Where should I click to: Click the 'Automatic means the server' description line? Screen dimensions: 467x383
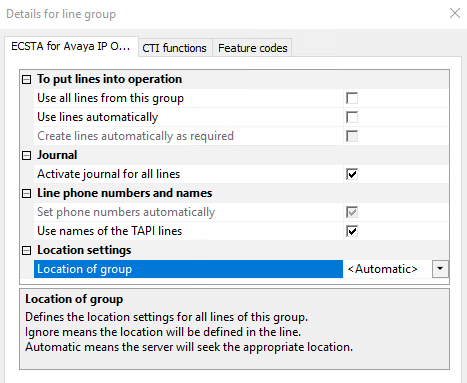point(189,347)
